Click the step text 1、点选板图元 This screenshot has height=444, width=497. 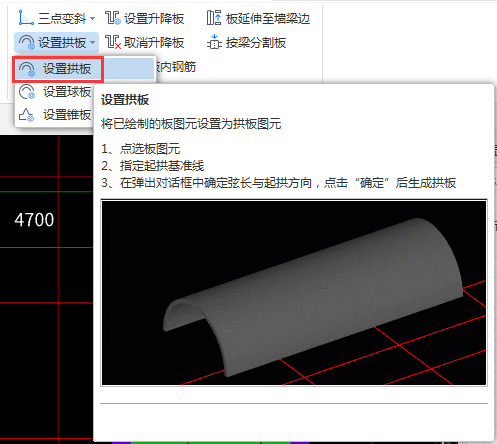[141, 149]
